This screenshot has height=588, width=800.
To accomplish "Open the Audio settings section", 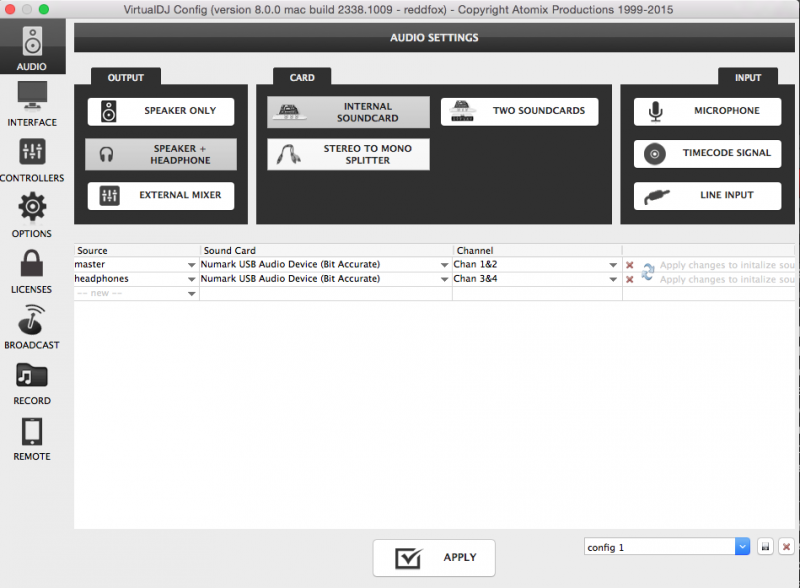I will point(32,47).
